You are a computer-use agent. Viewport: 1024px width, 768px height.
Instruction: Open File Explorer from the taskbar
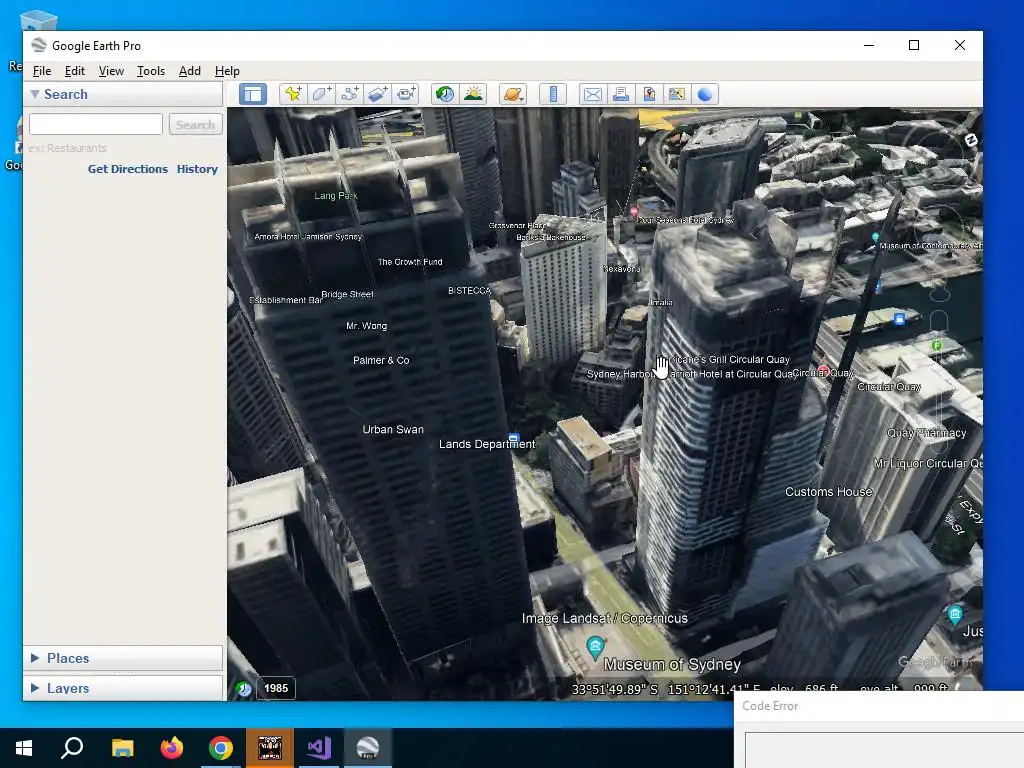pyautogui.click(x=122, y=748)
